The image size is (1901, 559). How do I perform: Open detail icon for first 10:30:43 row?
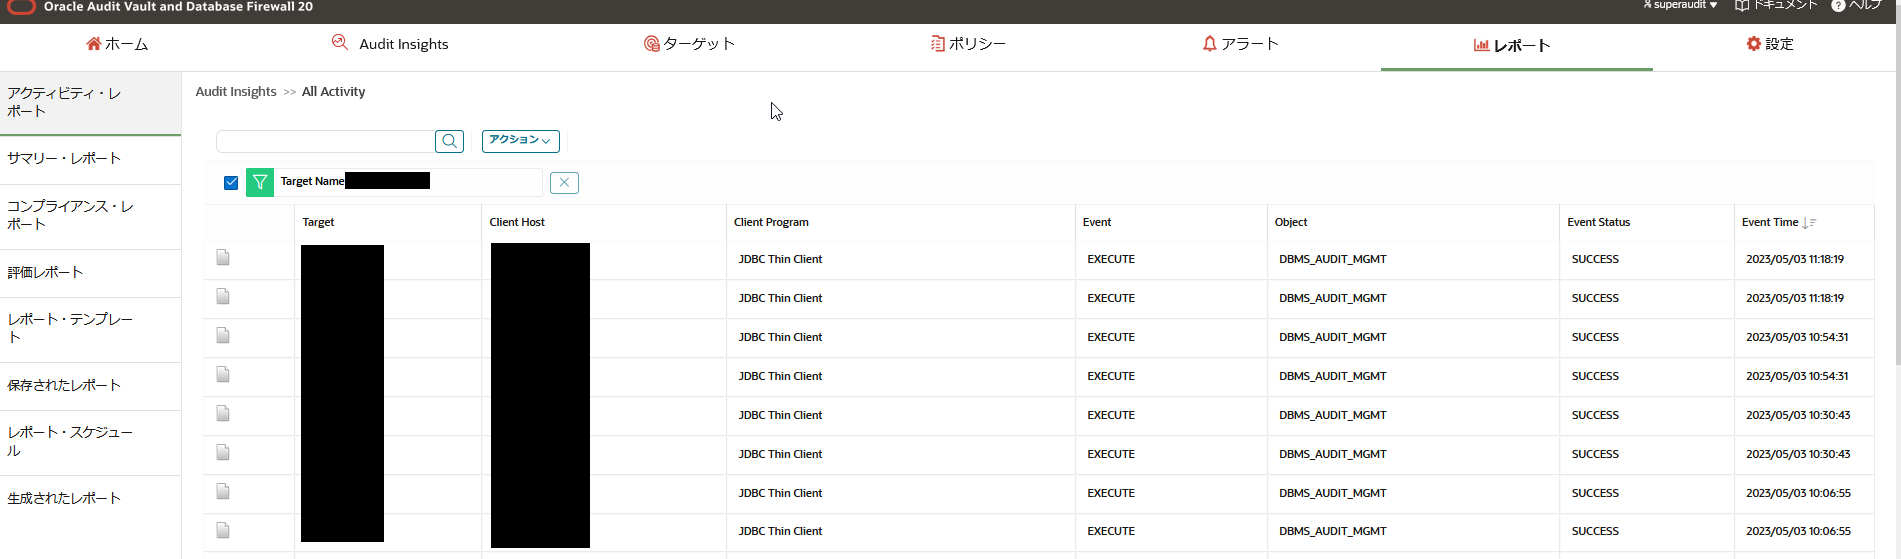[223, 414]
